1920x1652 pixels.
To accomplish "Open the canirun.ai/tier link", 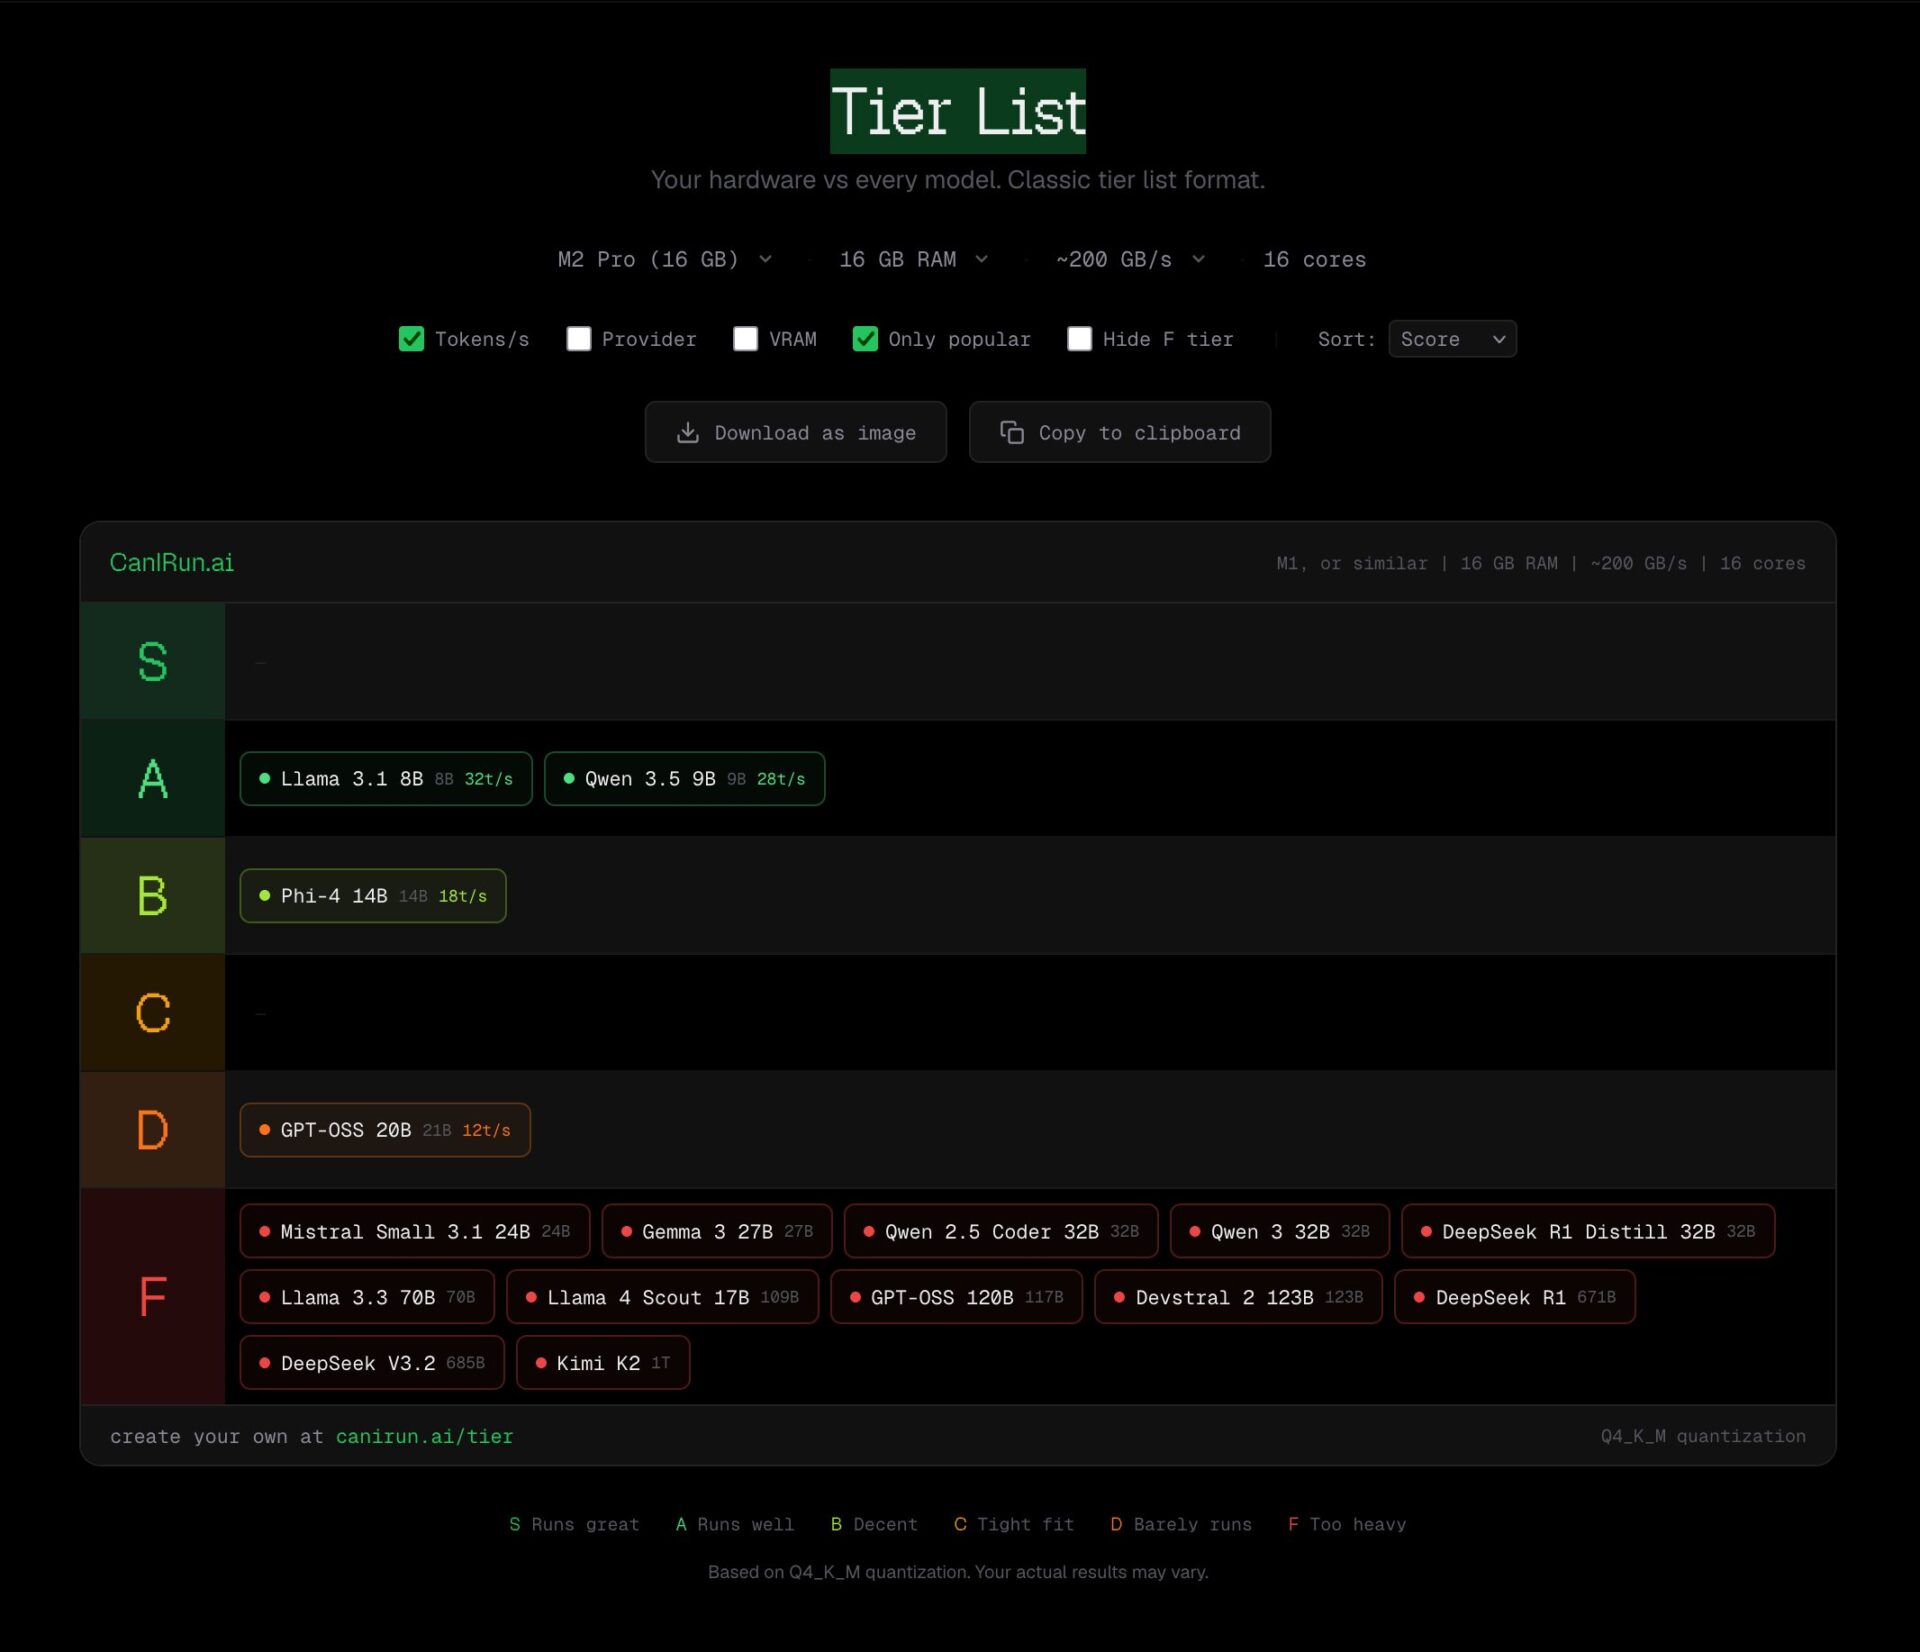I will [x=424, y=1437].
